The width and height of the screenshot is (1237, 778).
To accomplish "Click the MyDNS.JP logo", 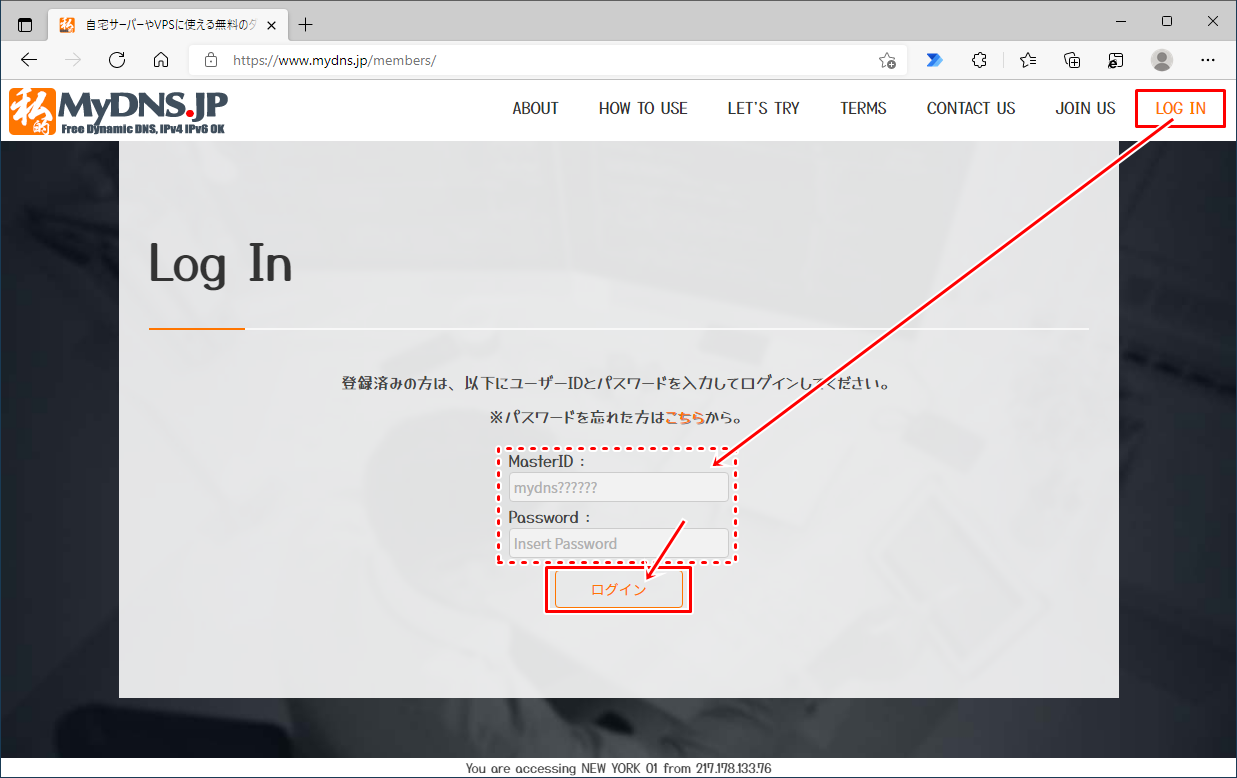I will click(x=118, y=109).
